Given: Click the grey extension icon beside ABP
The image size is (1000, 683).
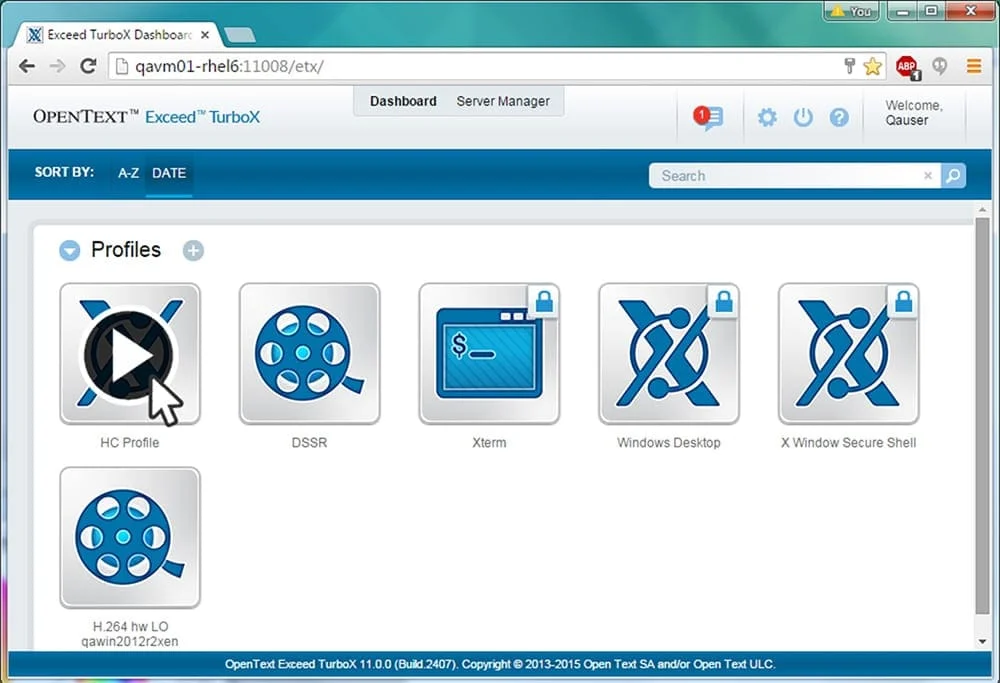Looking at the screenshot, I should (939, 66).
